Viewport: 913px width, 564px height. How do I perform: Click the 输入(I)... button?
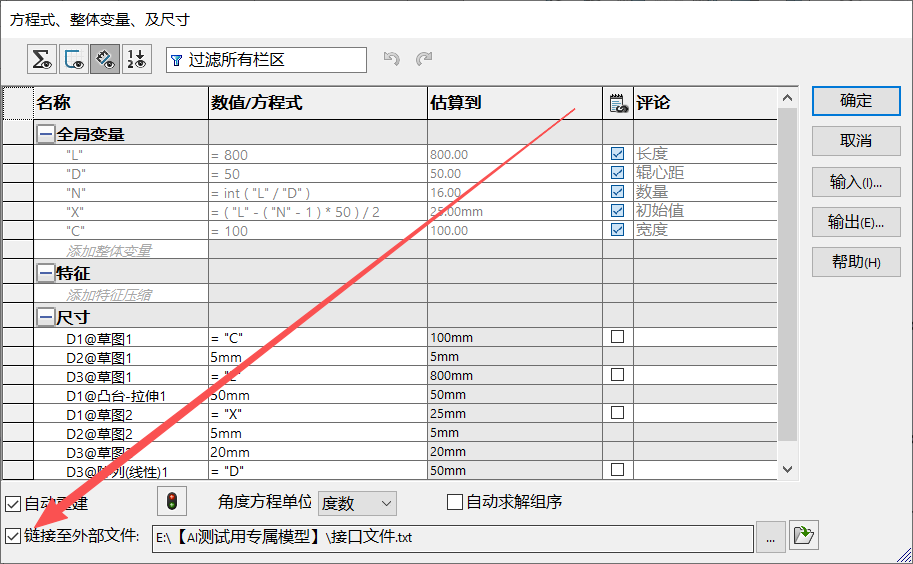tap(856, 182)
